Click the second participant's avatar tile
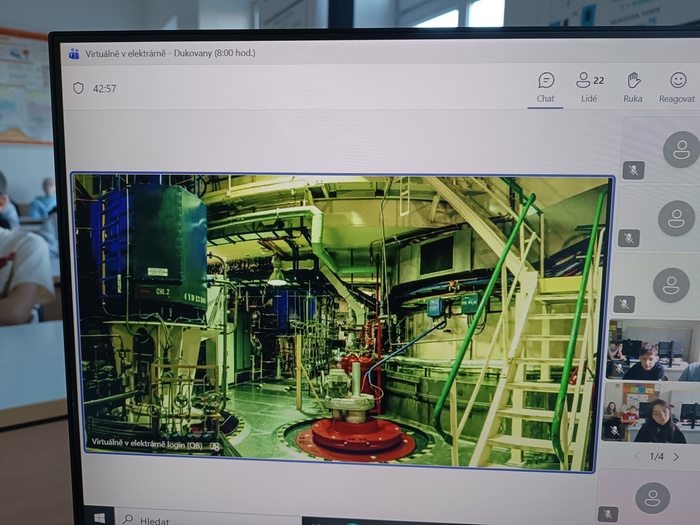 click(676, 217)
